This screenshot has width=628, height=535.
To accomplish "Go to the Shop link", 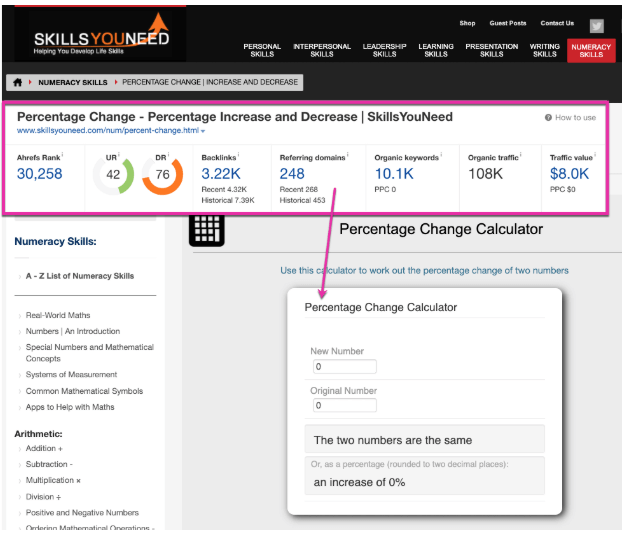I will [467, 23].
